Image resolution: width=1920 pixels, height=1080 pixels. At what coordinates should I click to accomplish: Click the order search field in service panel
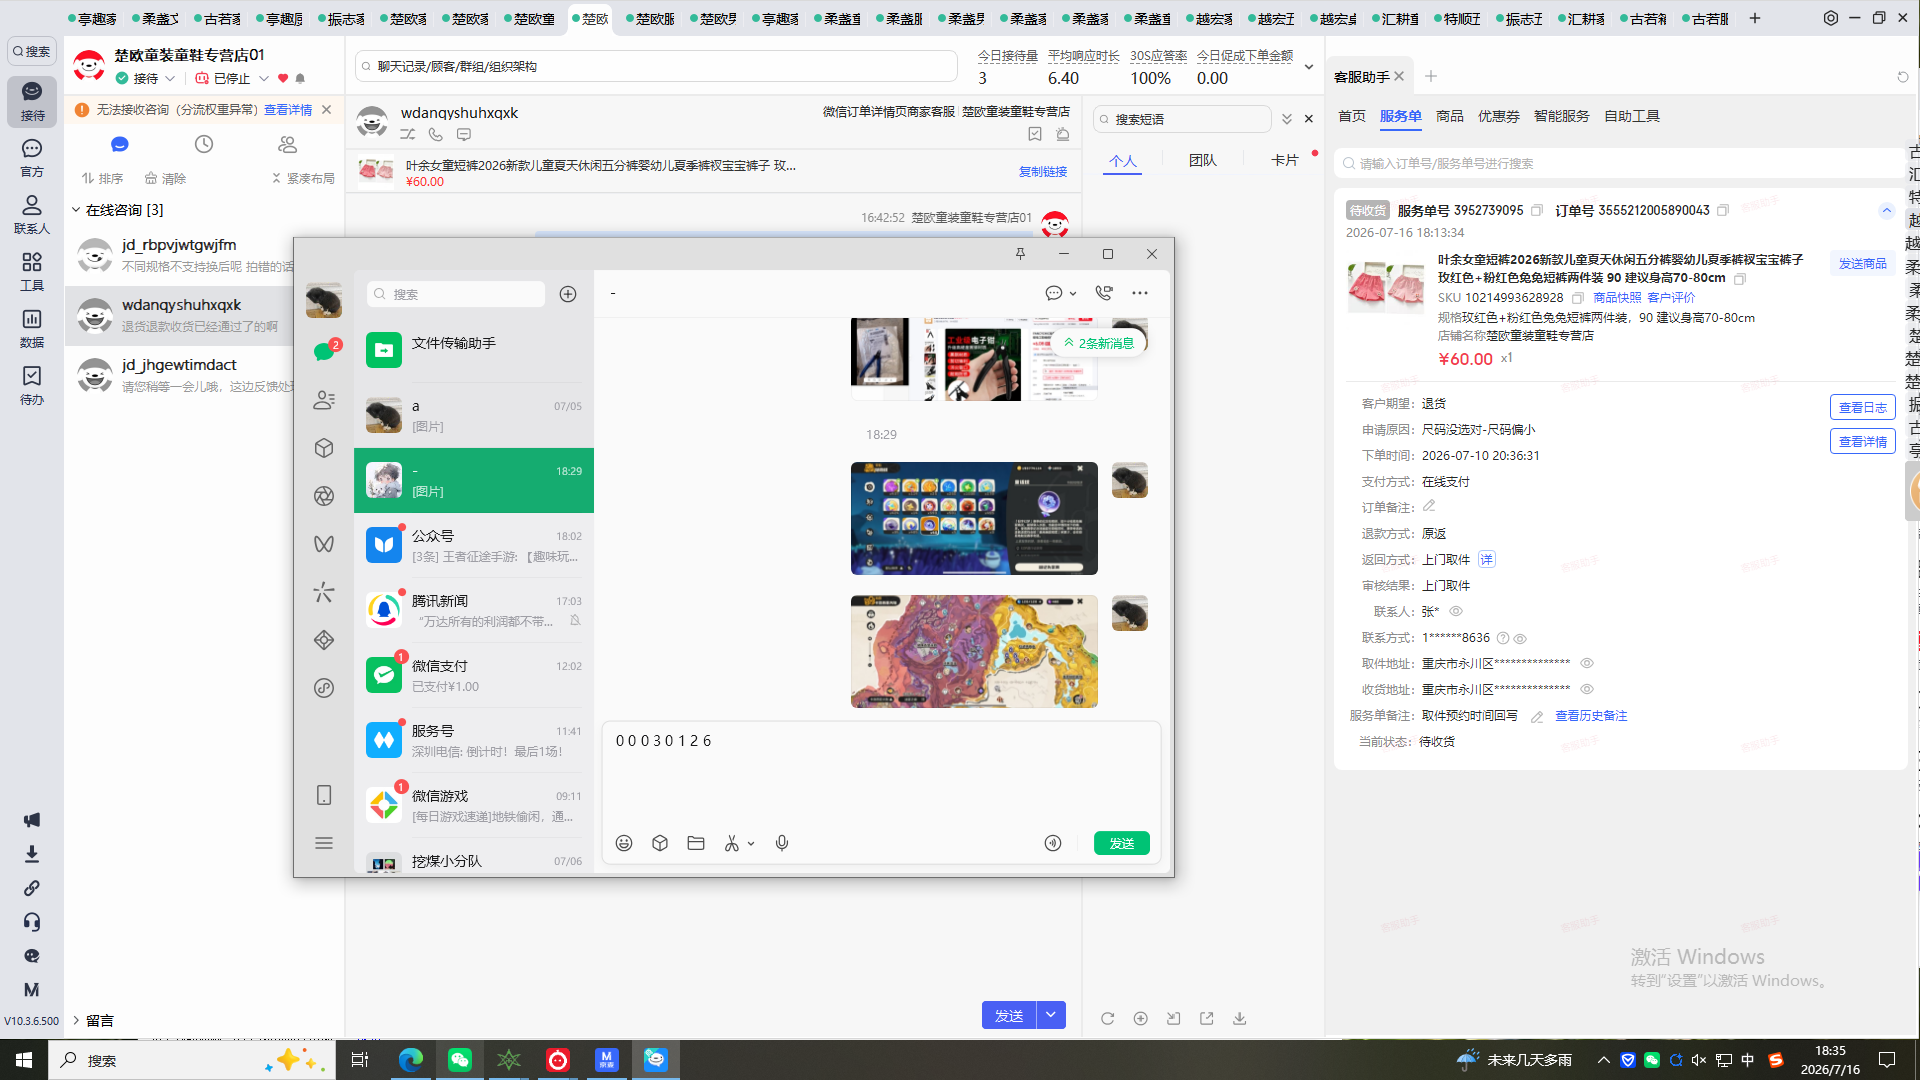(x=1620, y=163)
